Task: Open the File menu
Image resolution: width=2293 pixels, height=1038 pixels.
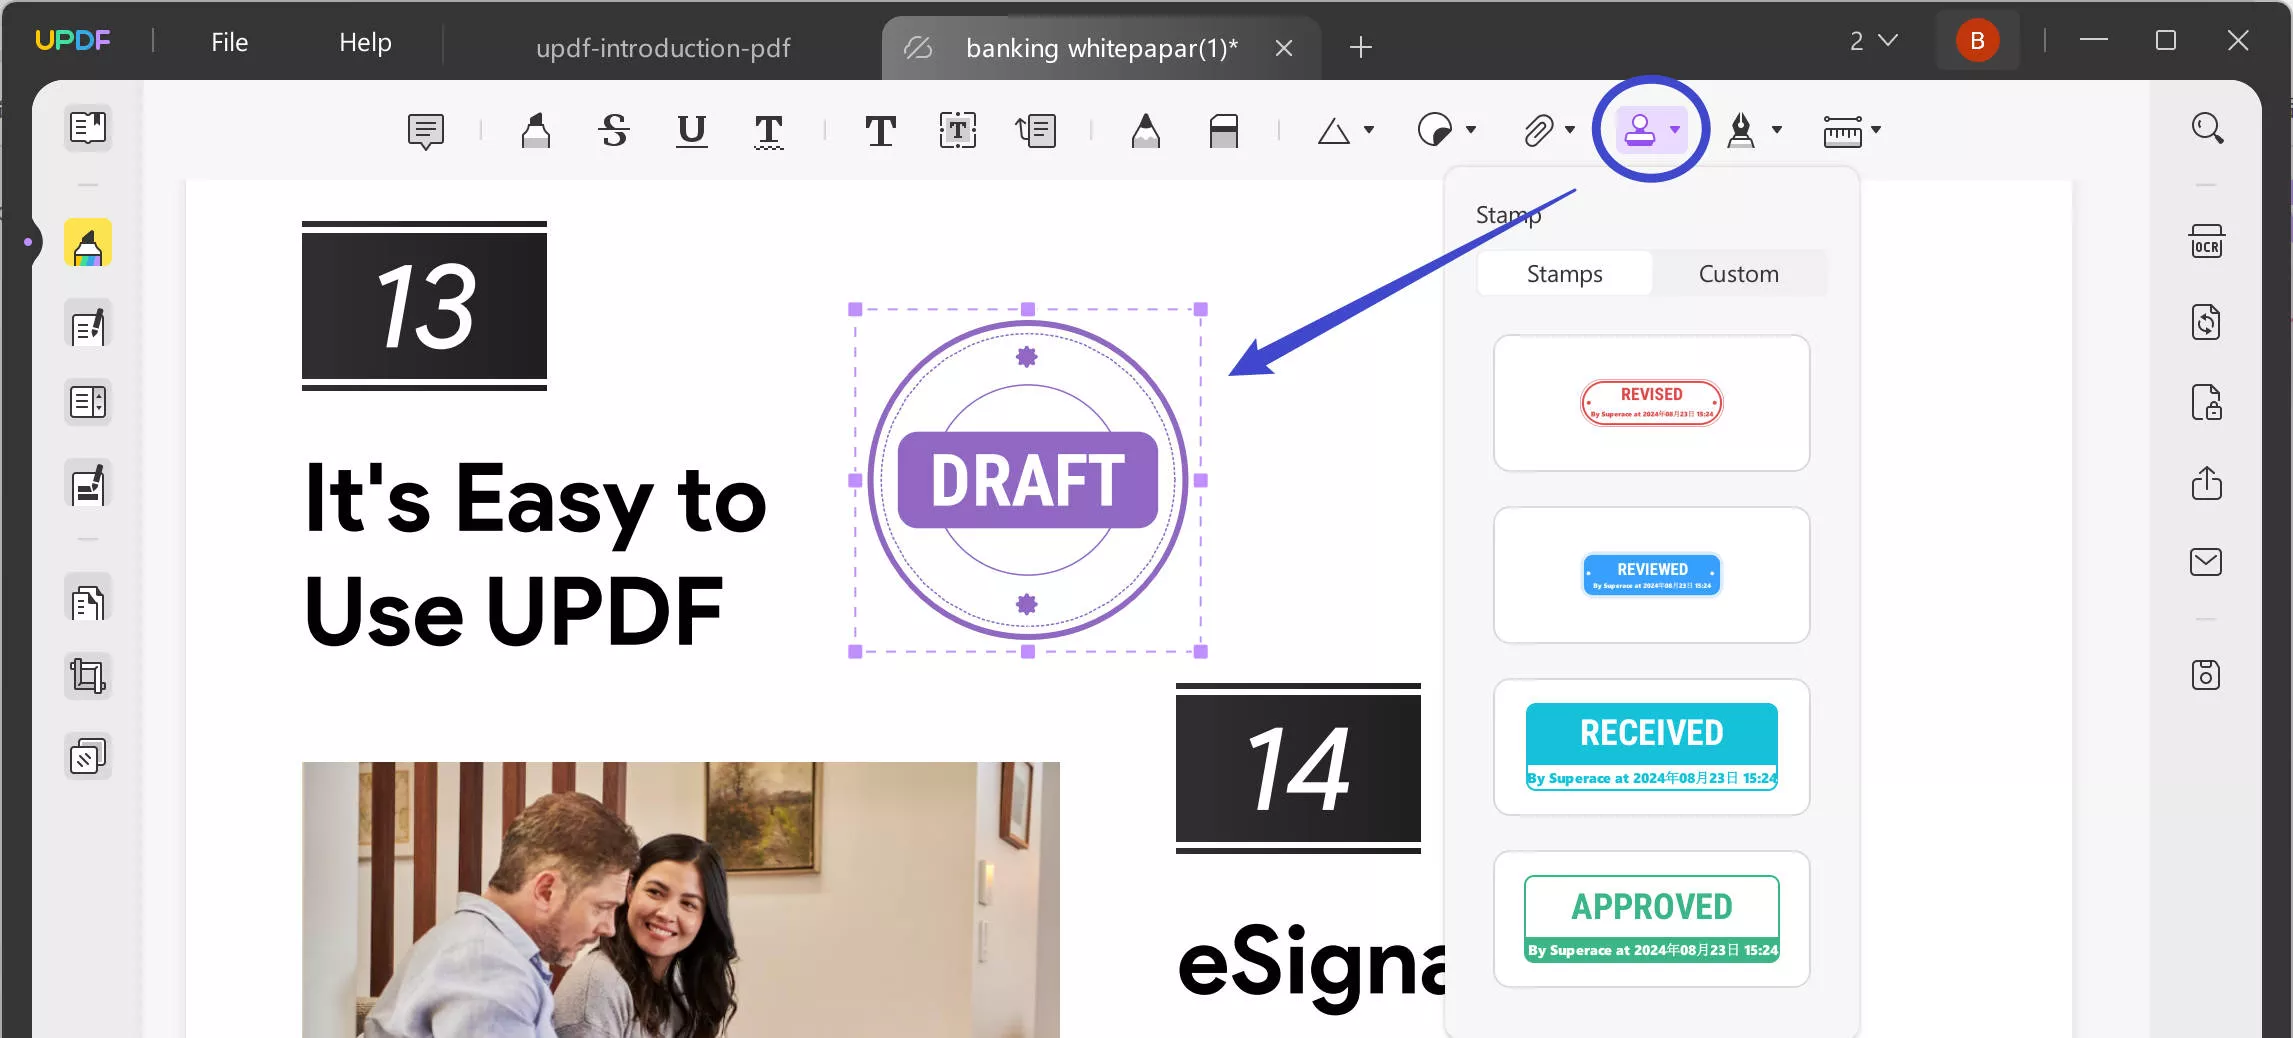Action: click(229, 42)
